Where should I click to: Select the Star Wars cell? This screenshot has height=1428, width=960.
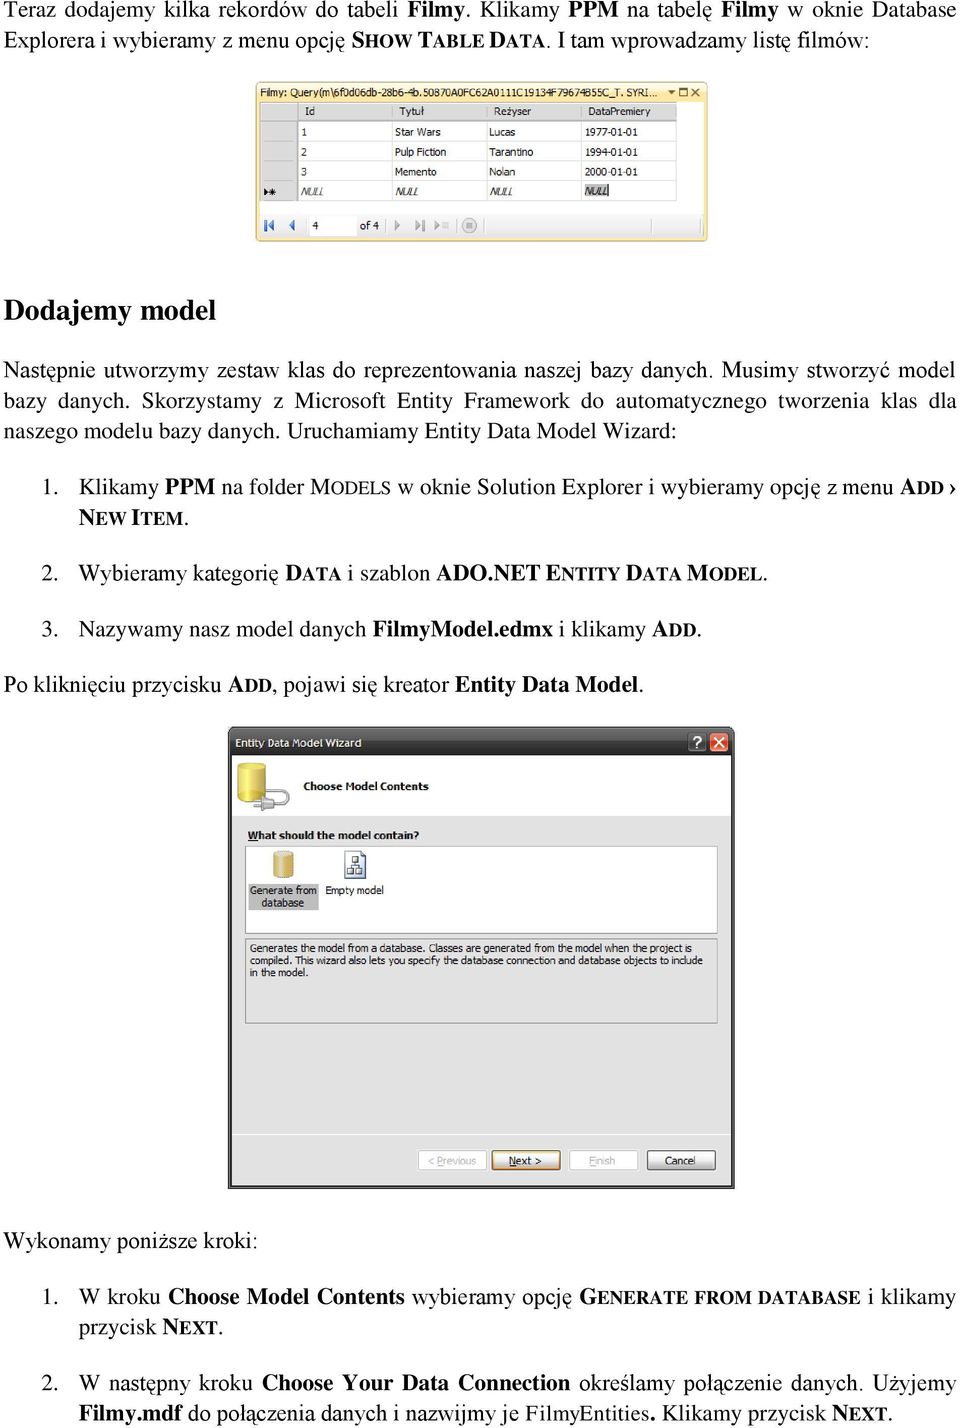click(x=440, y=132)
